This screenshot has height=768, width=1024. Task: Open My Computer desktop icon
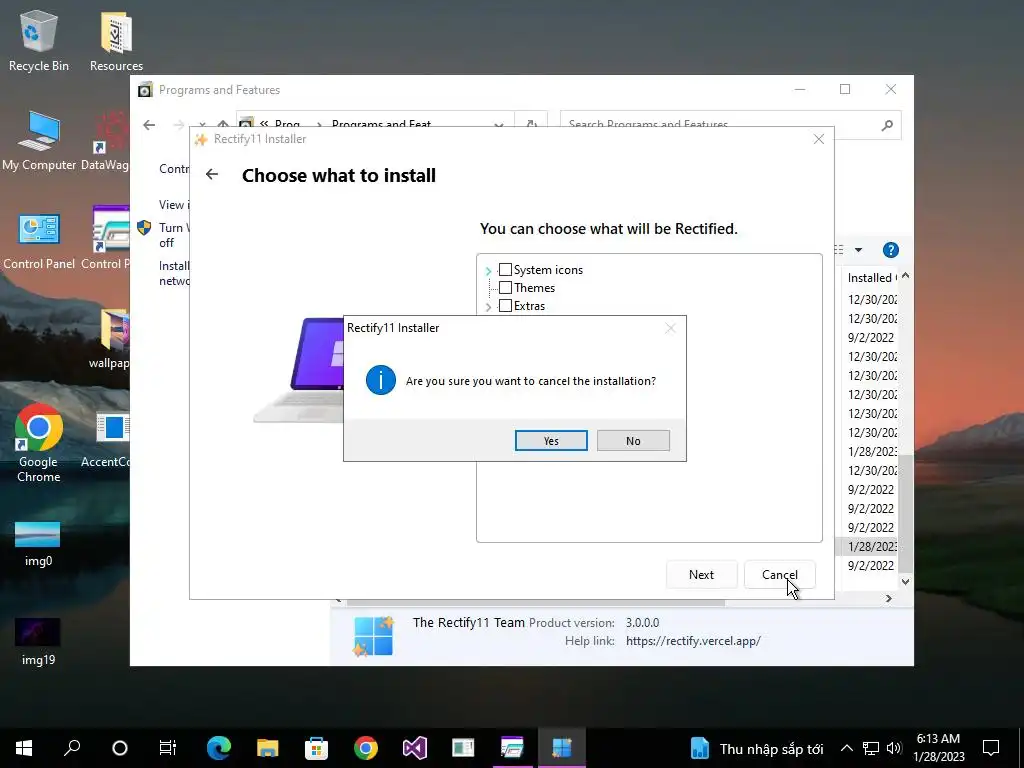pos(39,140)
